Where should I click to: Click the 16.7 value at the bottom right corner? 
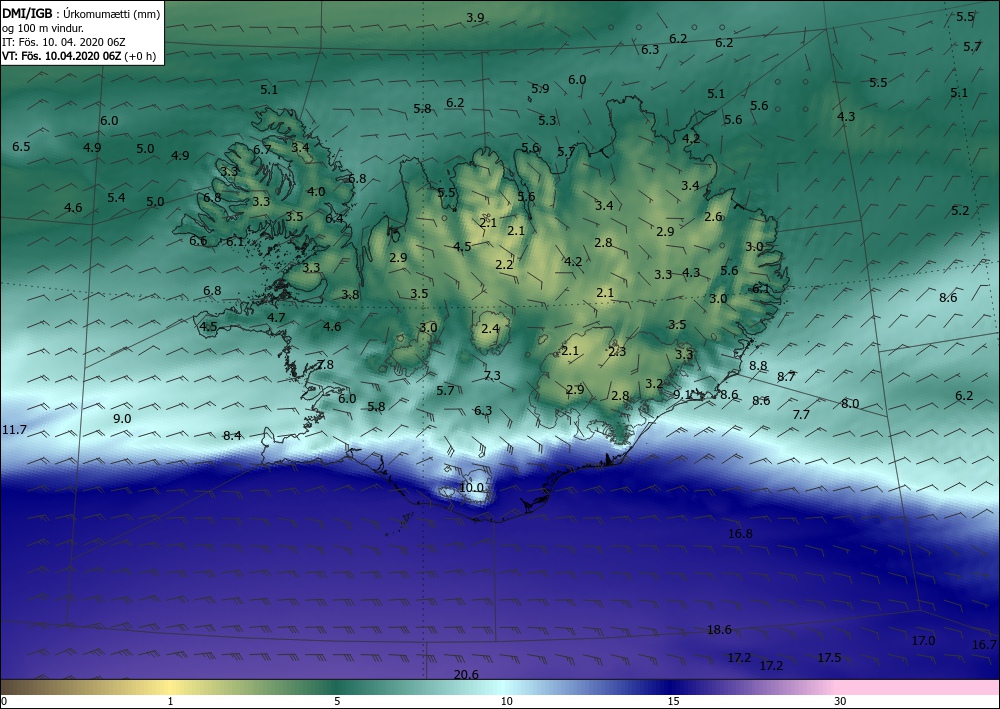pyautogui.click(x=984, y=645)
